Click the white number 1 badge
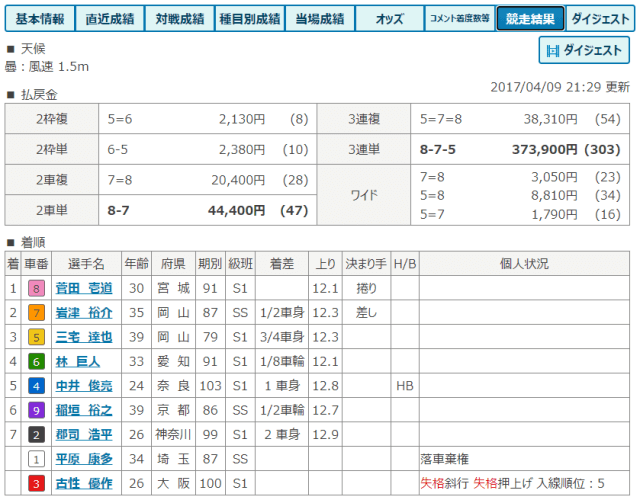The width and height of the screenshot is (640, 500). click(36, 458)
